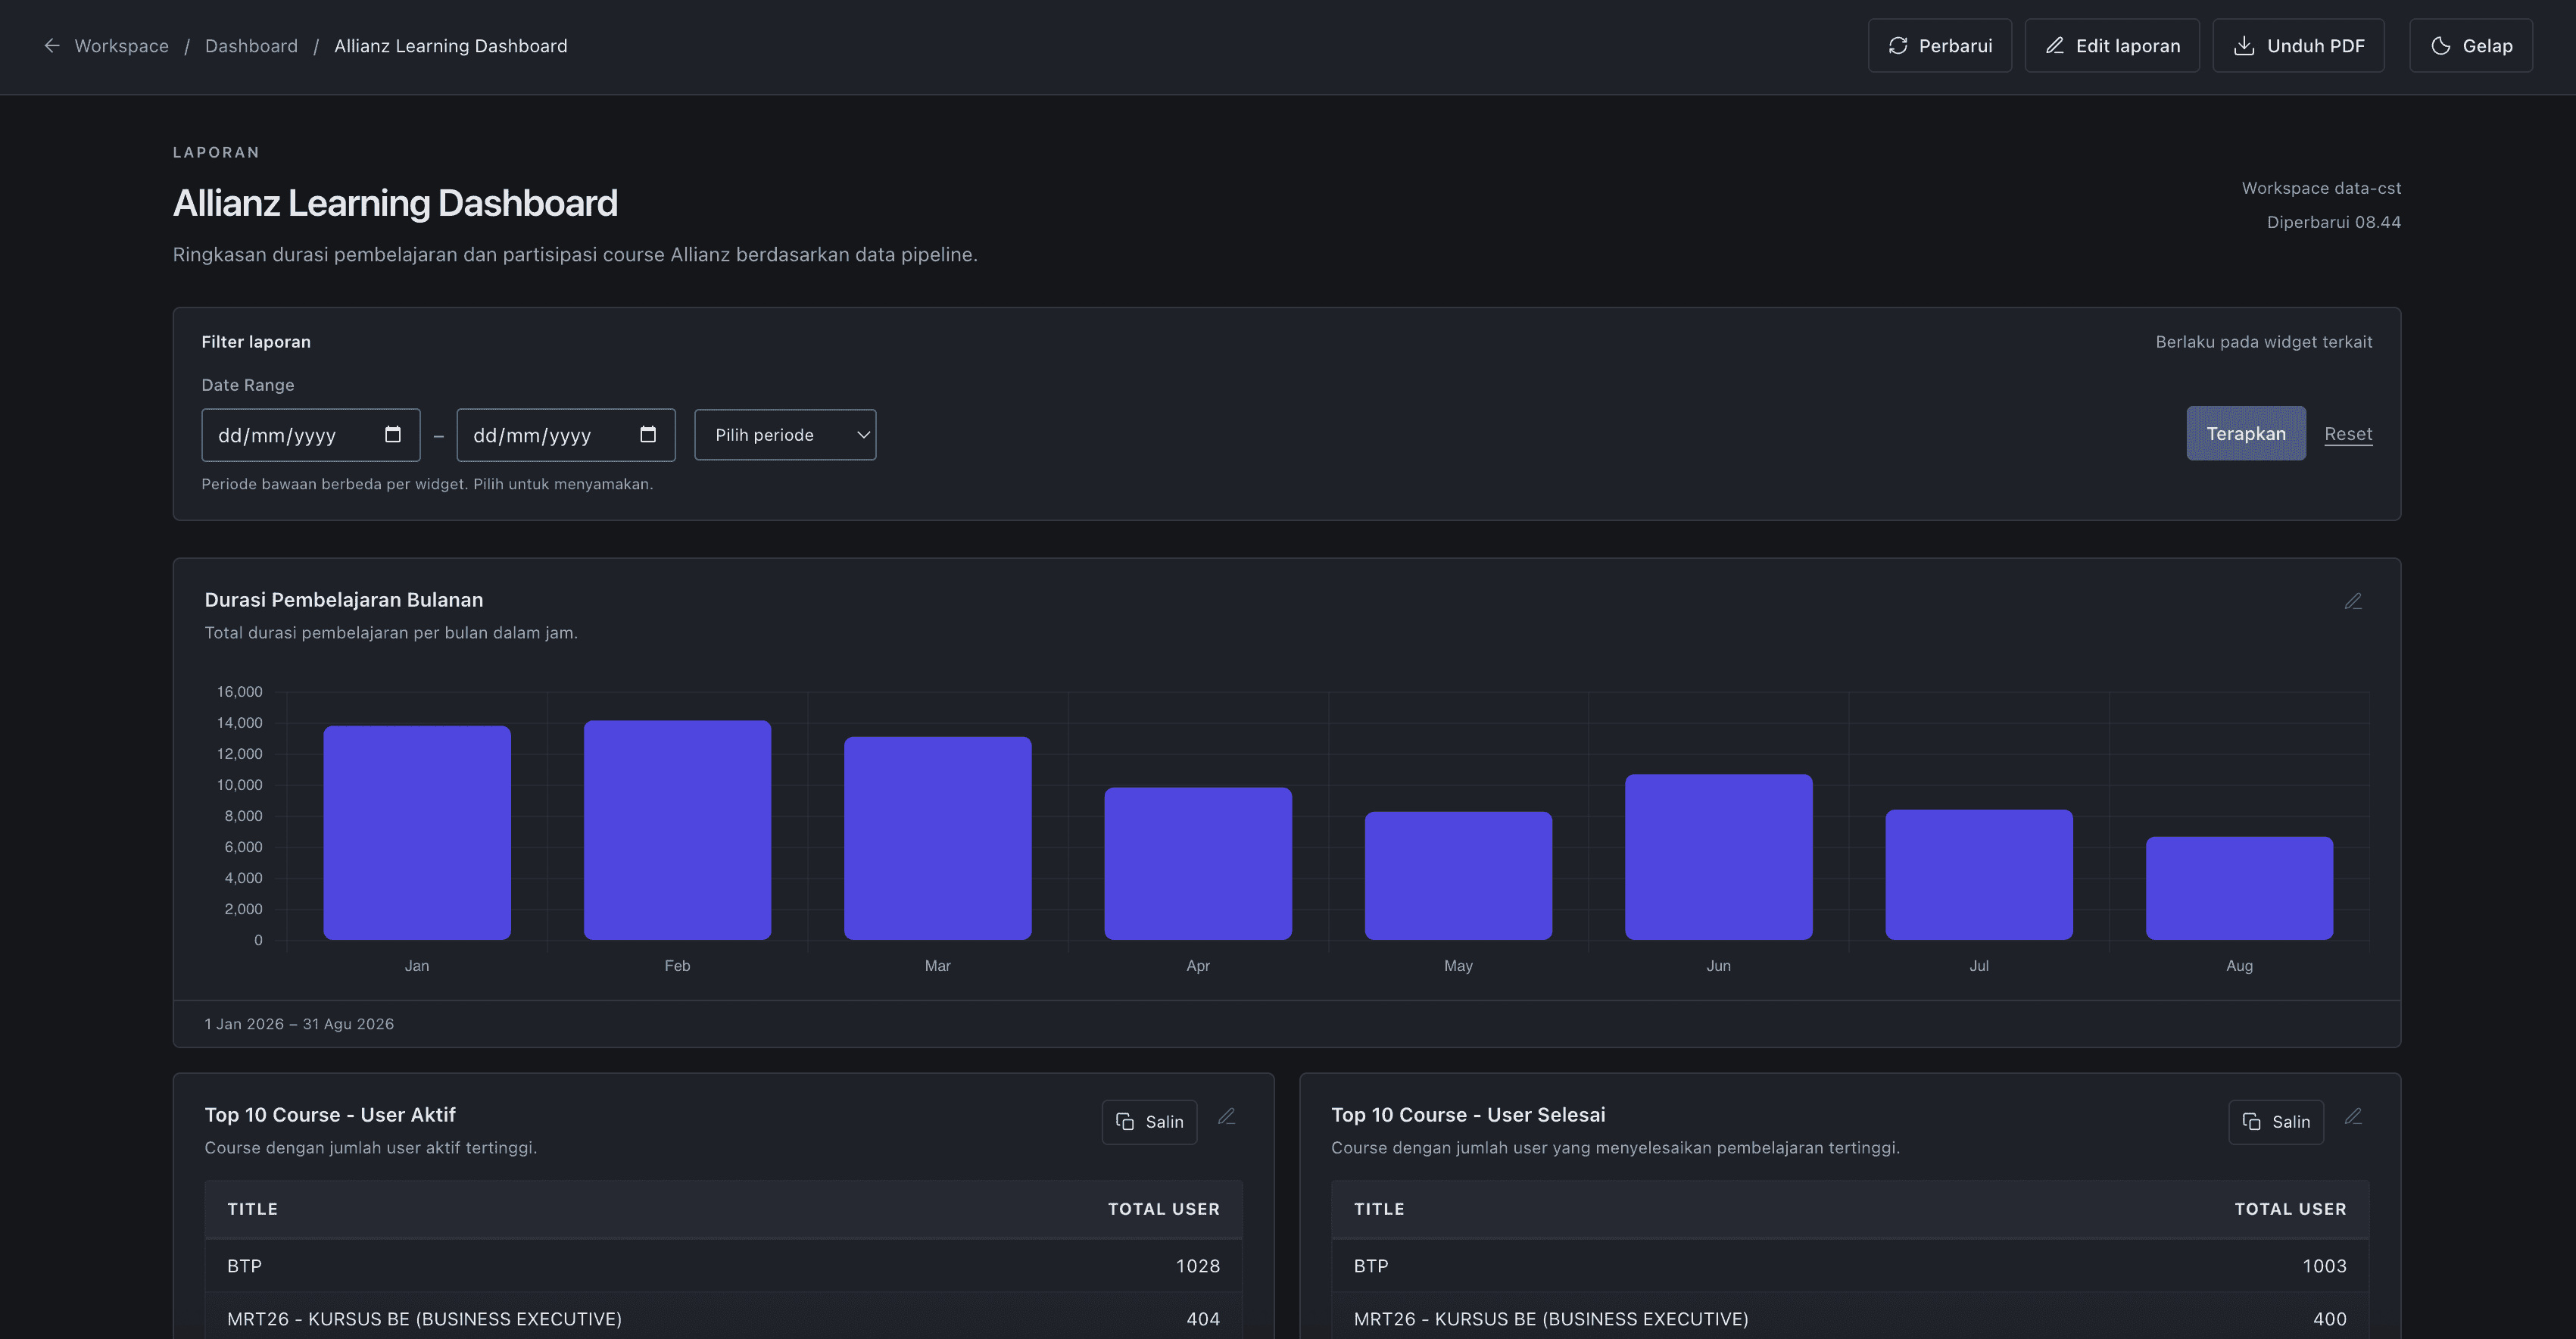
Task: Click the TITLE header in User Selesai table
Action: [x=1378, y=1209]
